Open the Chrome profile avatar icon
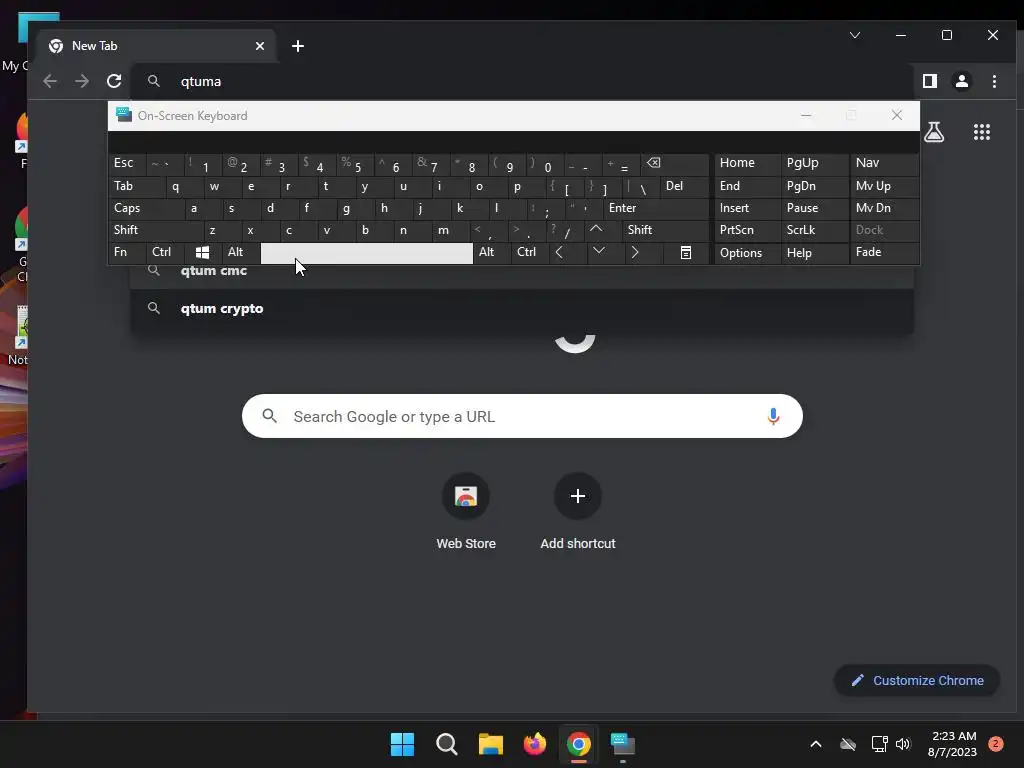This screenshot has width=1024, height=768. (961, 81)
